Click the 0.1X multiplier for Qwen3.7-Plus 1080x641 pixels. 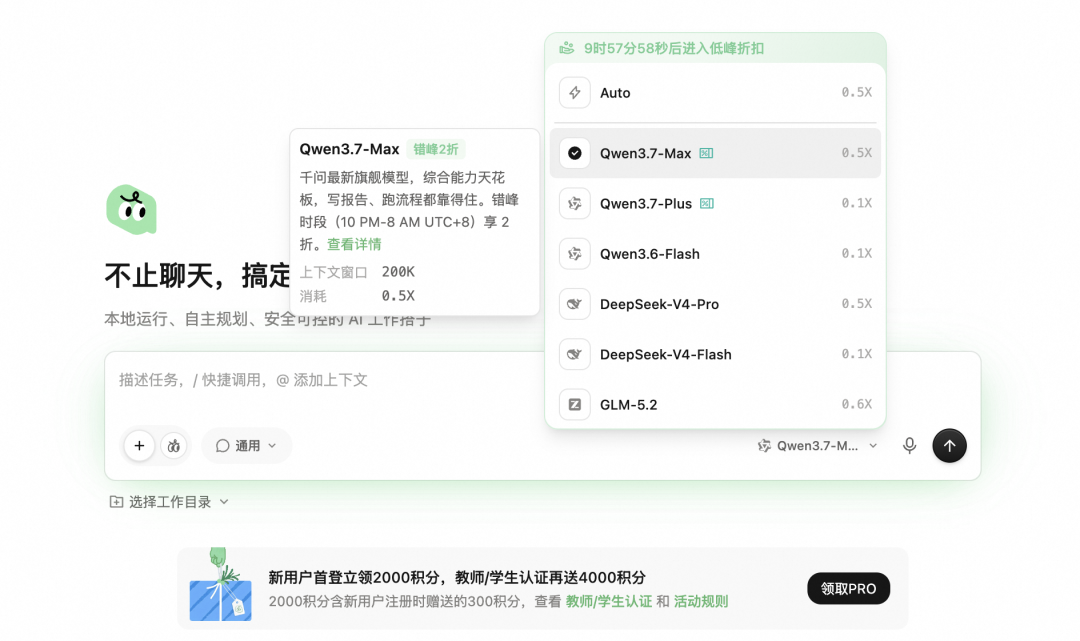pos(856,203)
